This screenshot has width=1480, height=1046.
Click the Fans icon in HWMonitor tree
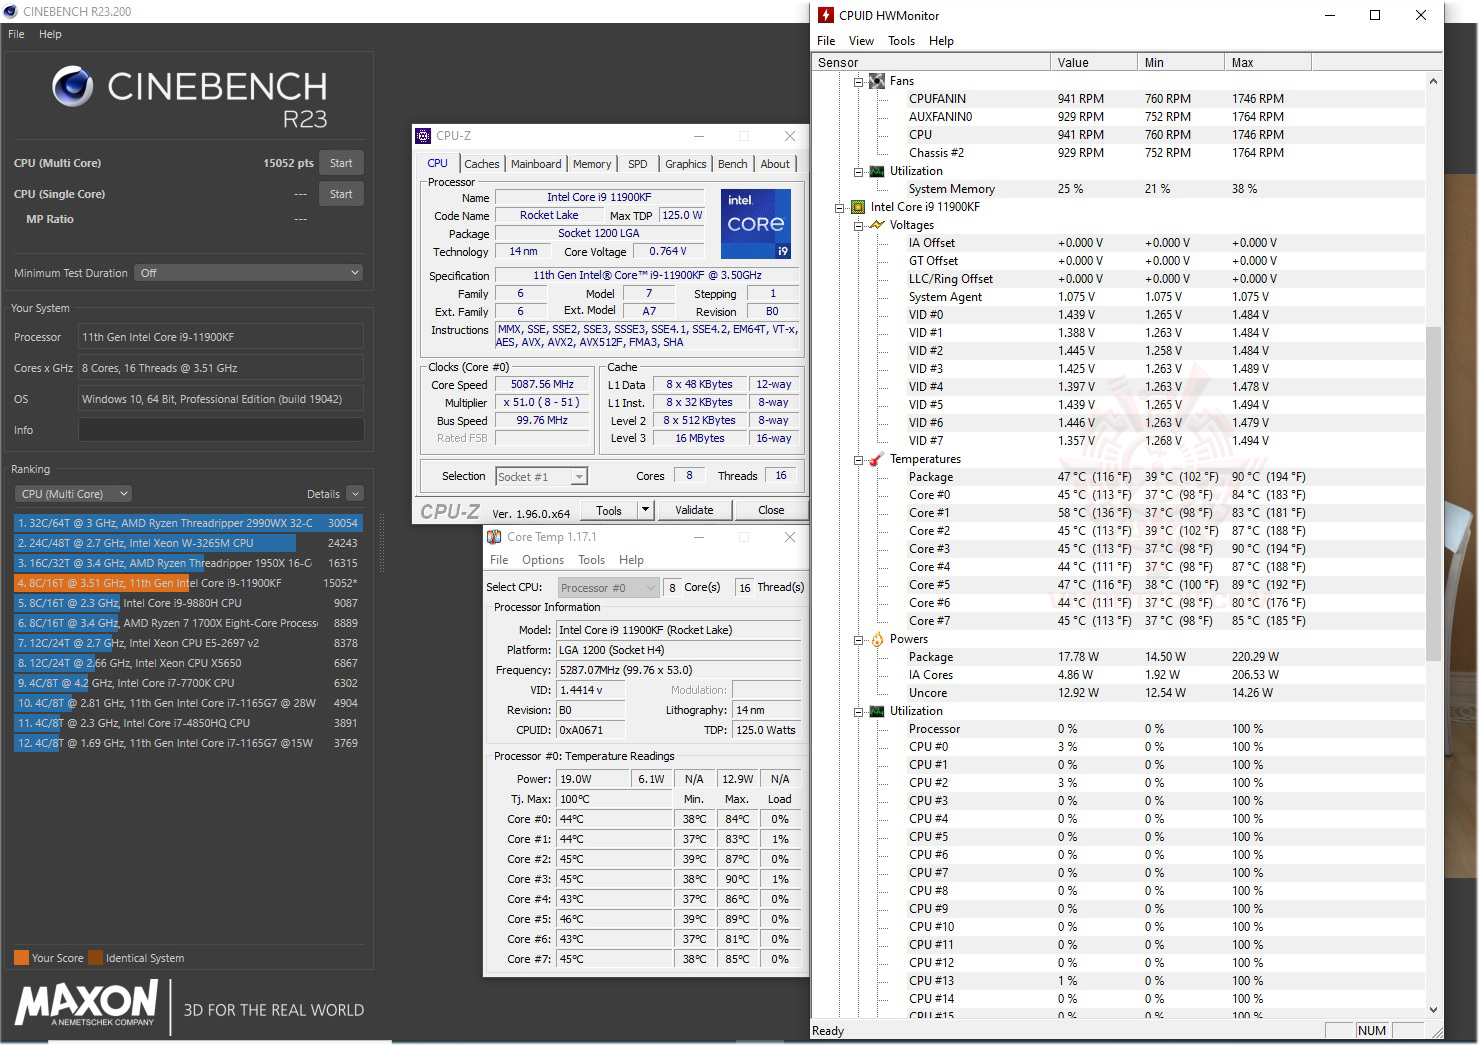(x=877, y=81)
